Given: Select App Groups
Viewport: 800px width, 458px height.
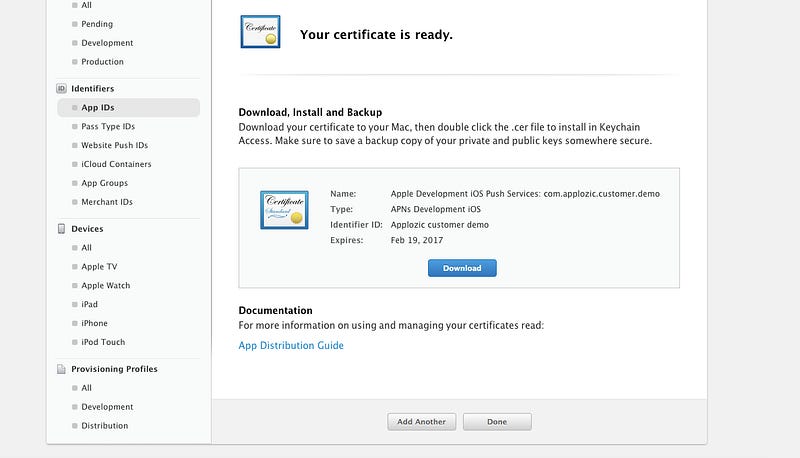Looking at the screenshot, I should (x=105, y=183).
